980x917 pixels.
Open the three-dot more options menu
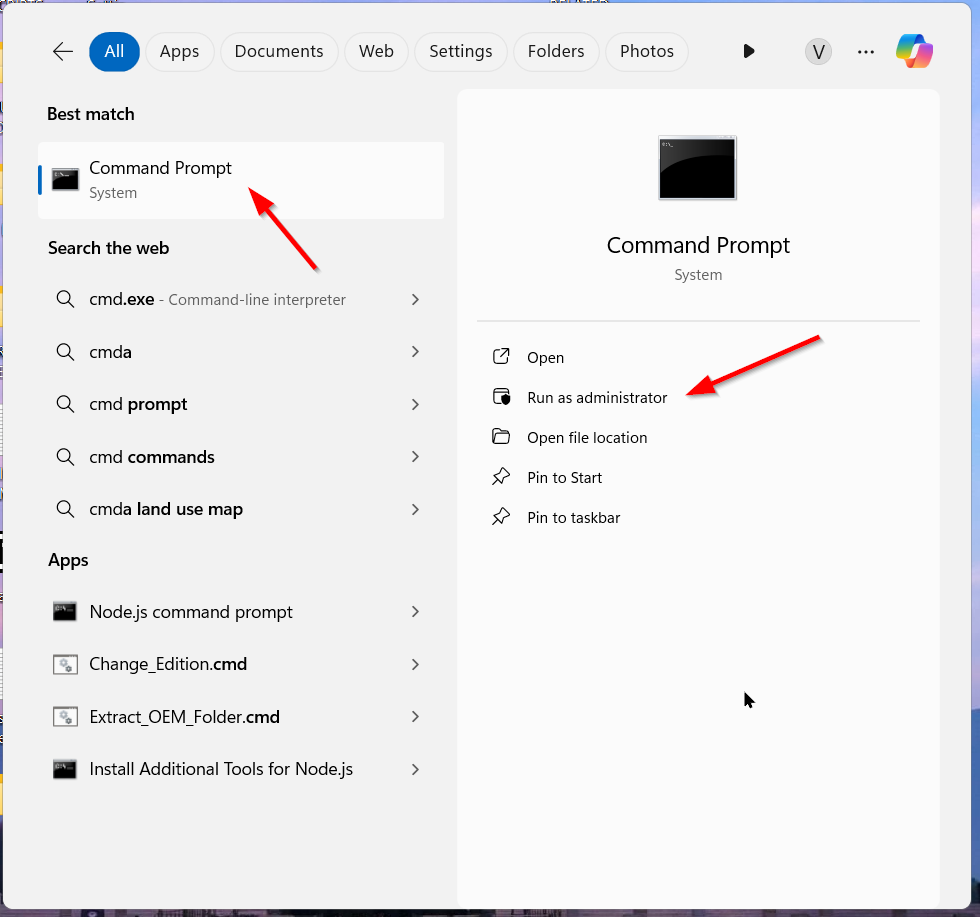click(866, 52)
